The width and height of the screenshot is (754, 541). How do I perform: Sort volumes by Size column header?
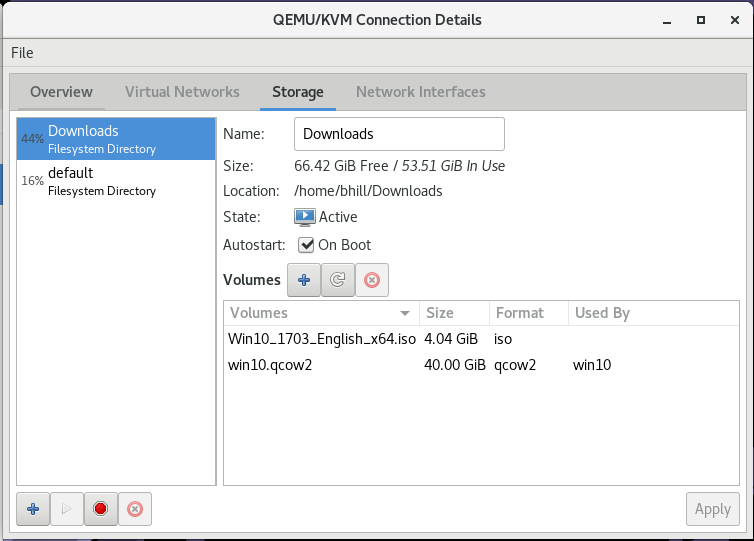point(454,313)
